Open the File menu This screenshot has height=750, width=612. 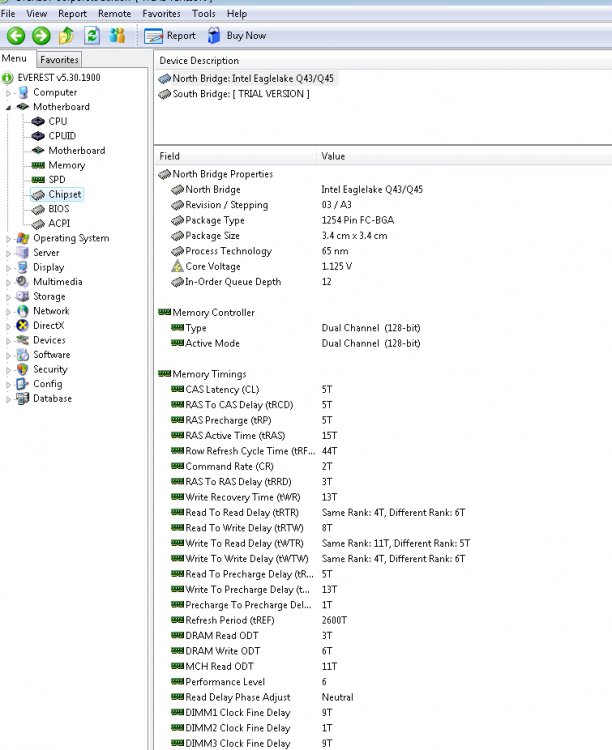coord(8,14)
